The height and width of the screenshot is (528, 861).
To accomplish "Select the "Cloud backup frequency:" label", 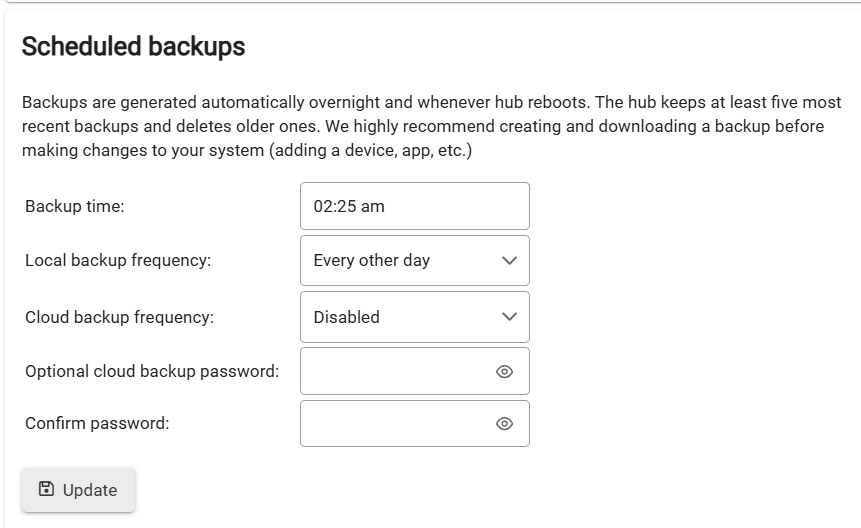I will pos(119,317).
